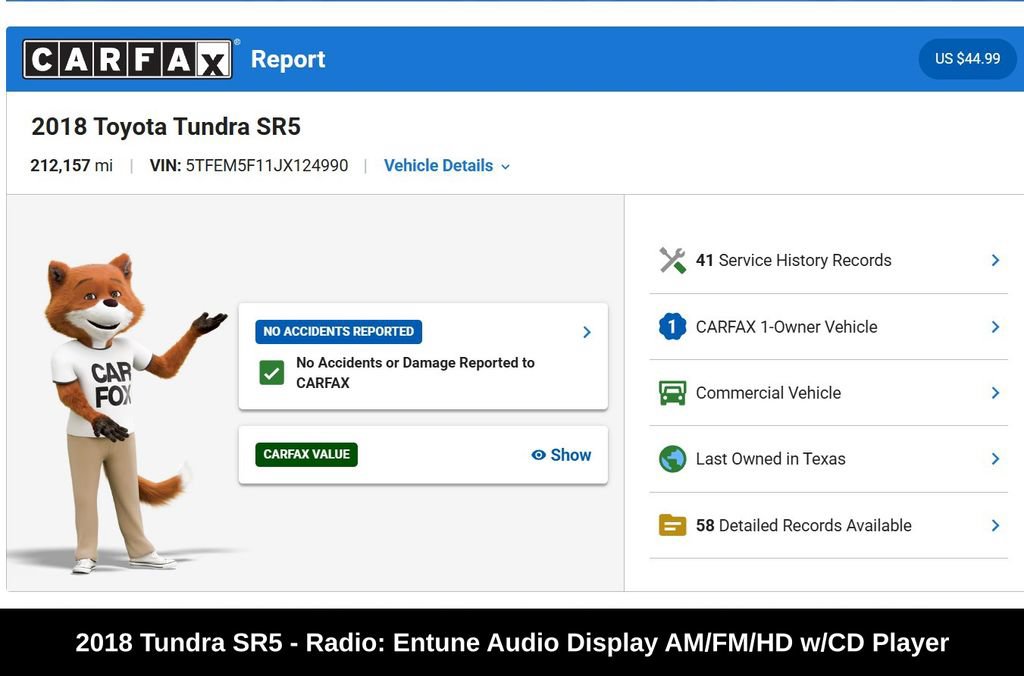
Task: Select the Last Owned in Texas label
Action: click(771, 459)
